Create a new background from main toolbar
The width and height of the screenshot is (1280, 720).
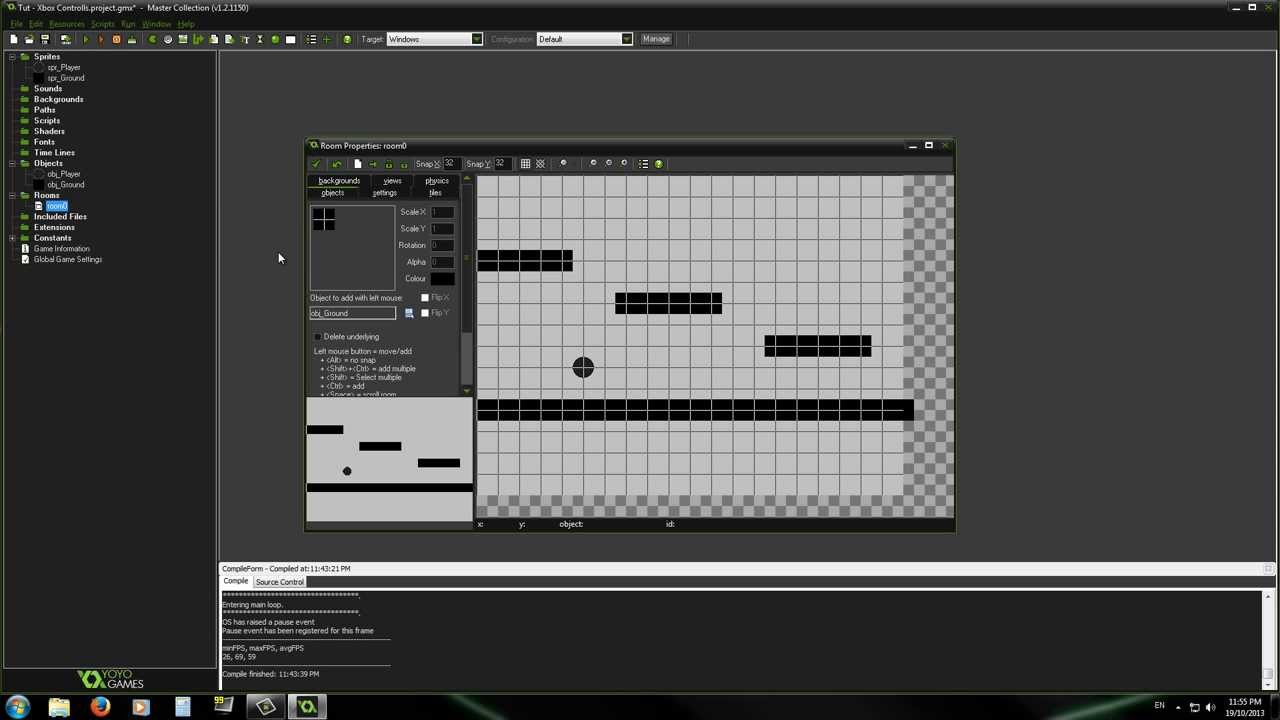point(183,39)
